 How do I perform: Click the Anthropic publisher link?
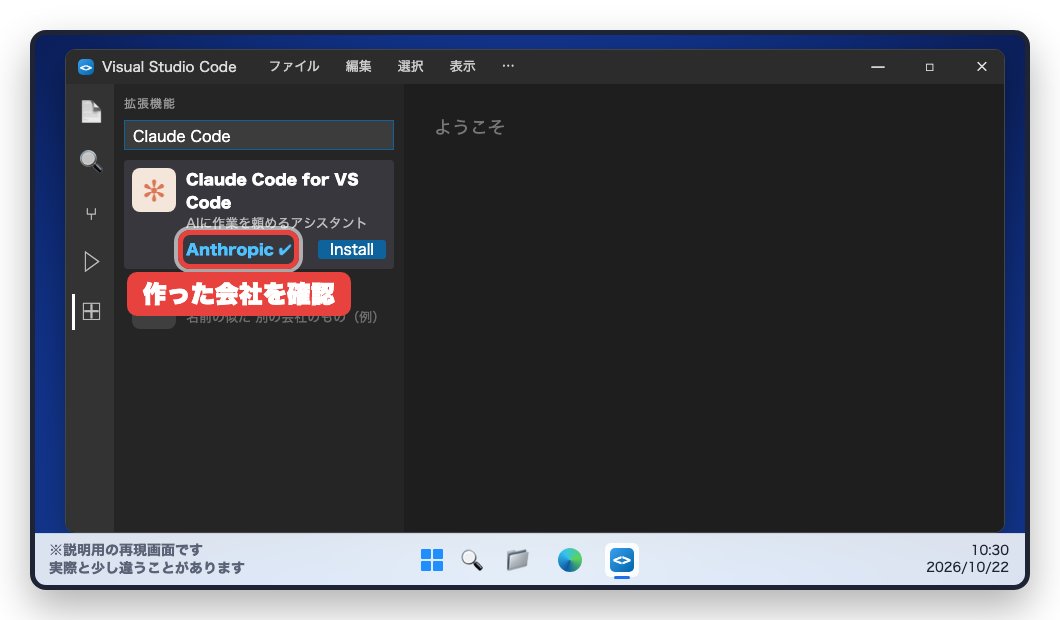239,249
